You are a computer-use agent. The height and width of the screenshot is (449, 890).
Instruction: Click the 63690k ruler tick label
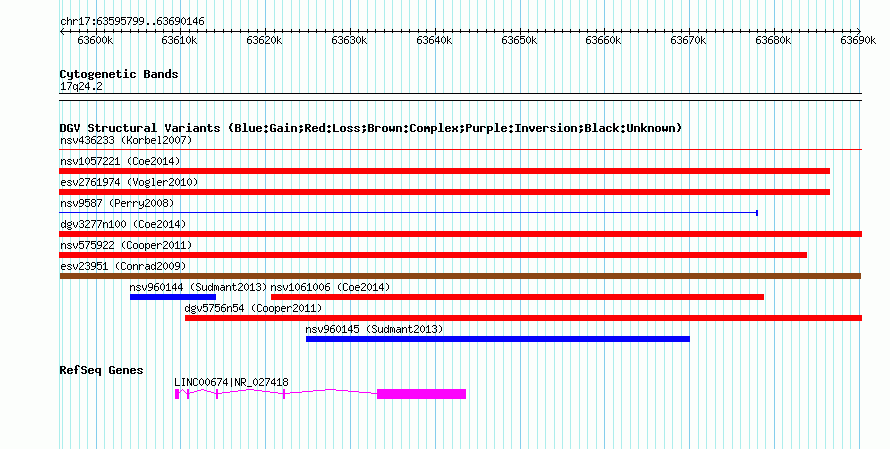(858, 40)
